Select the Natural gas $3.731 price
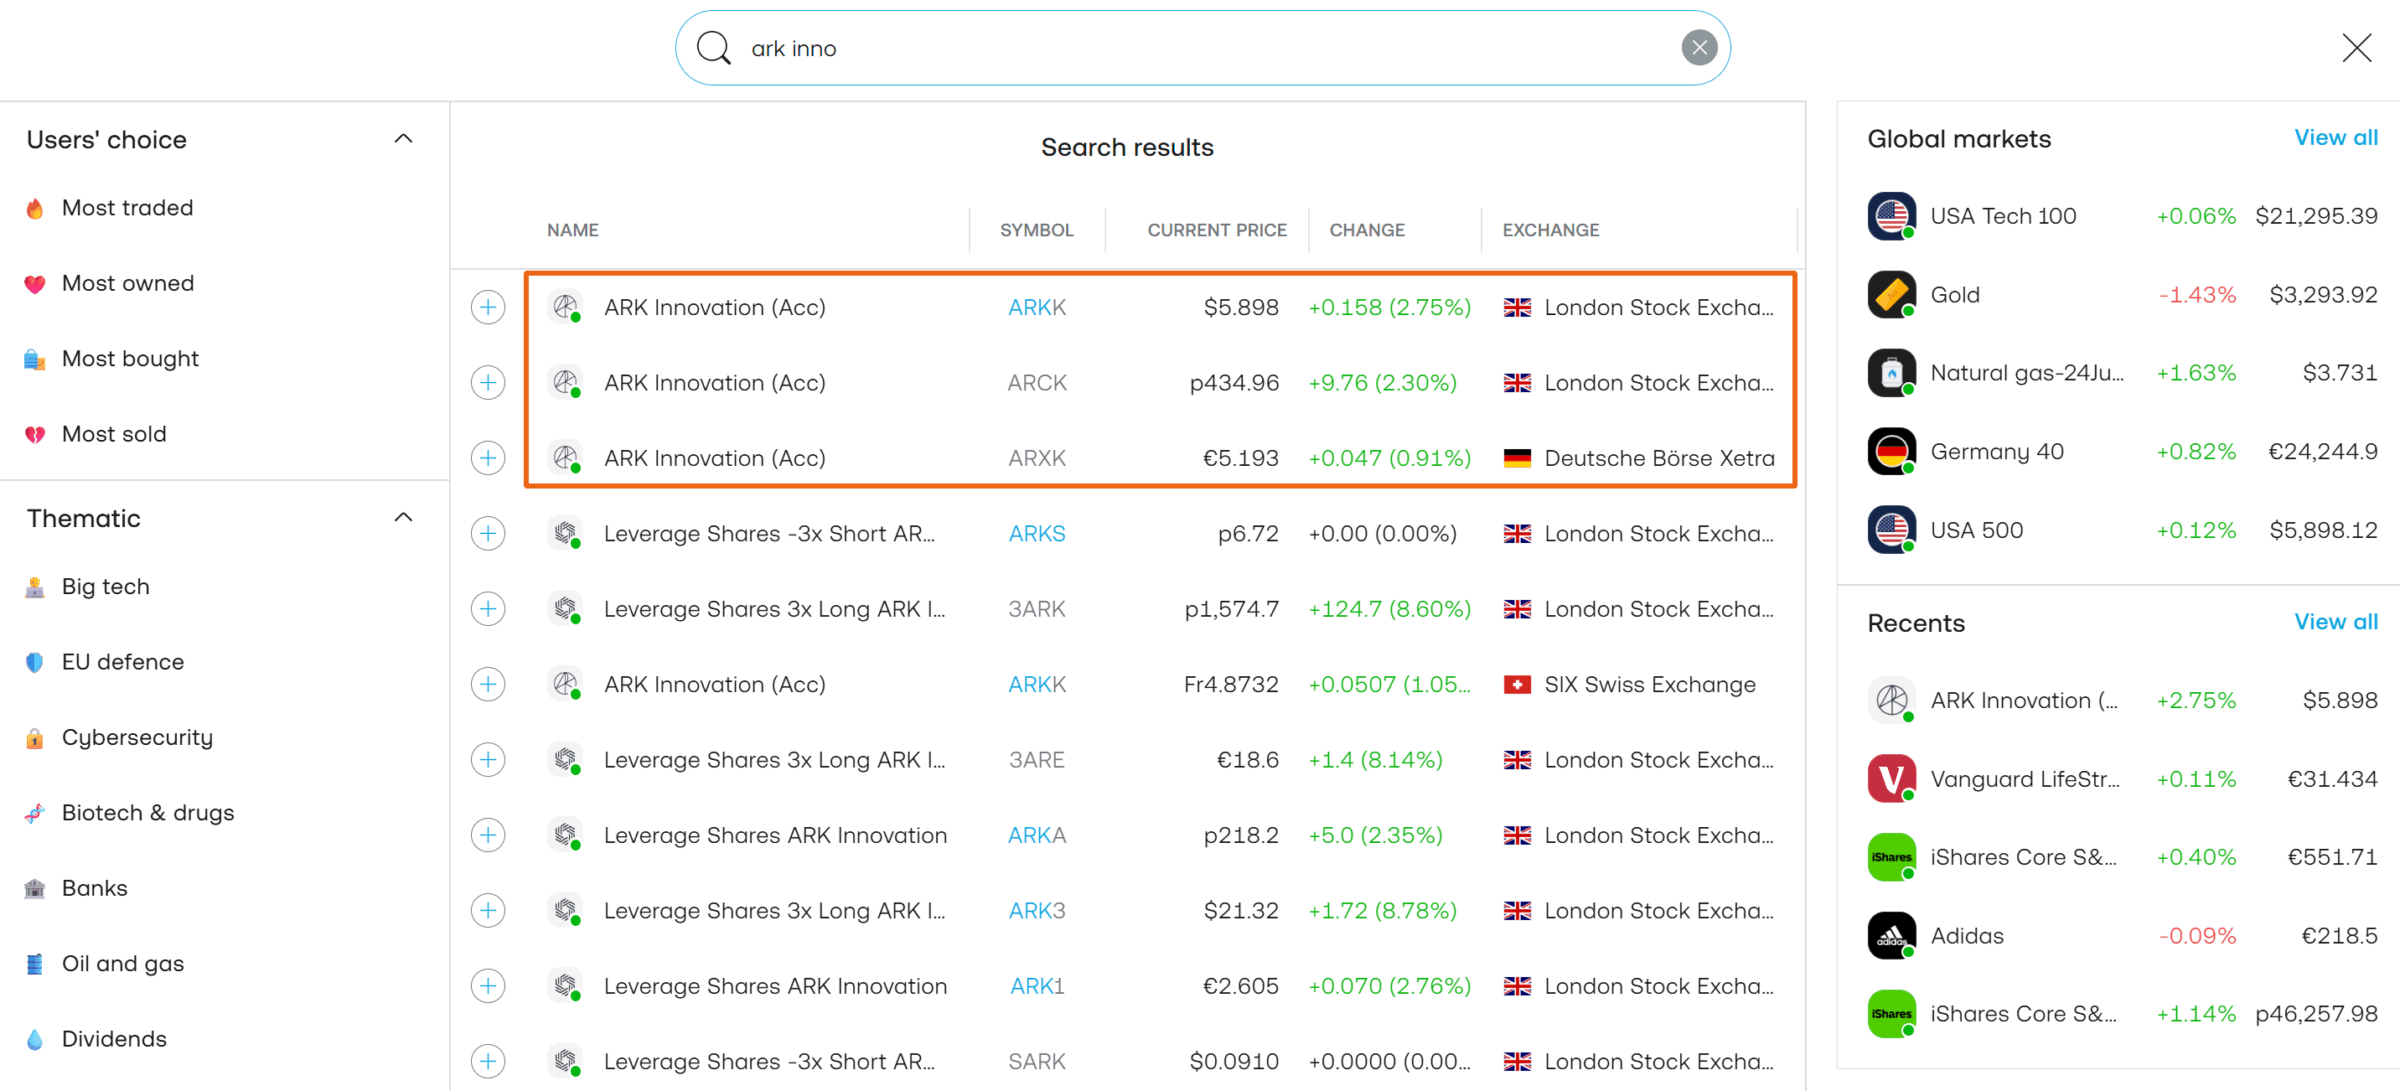The height and width of the screenshot is (1091, 2400). [x=2340, y=373]
